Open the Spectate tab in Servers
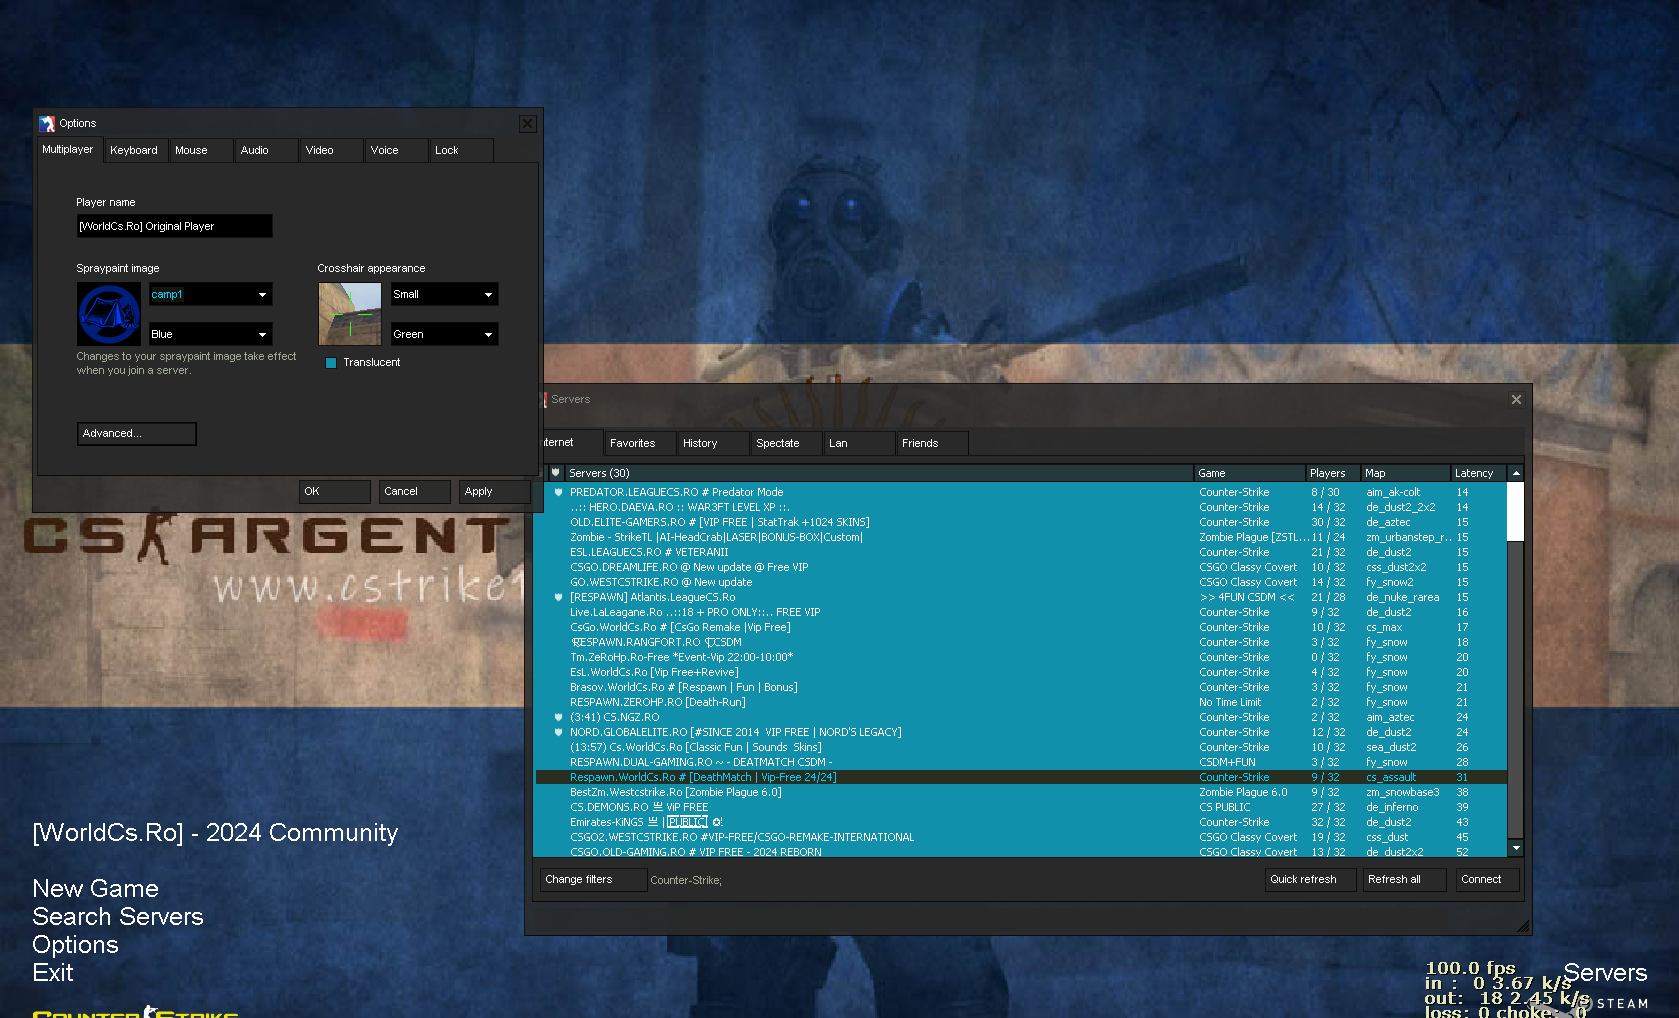The width and height of the screenshot is (1679, 1018). [x=786, y=443]
